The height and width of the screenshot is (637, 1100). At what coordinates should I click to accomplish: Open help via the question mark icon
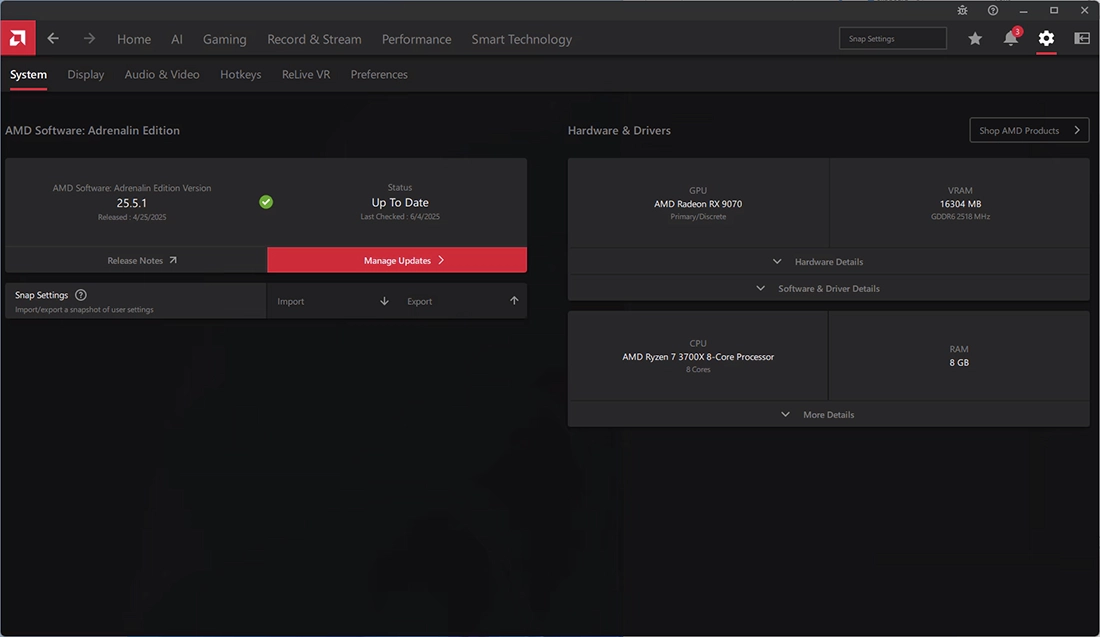[992, 10]
